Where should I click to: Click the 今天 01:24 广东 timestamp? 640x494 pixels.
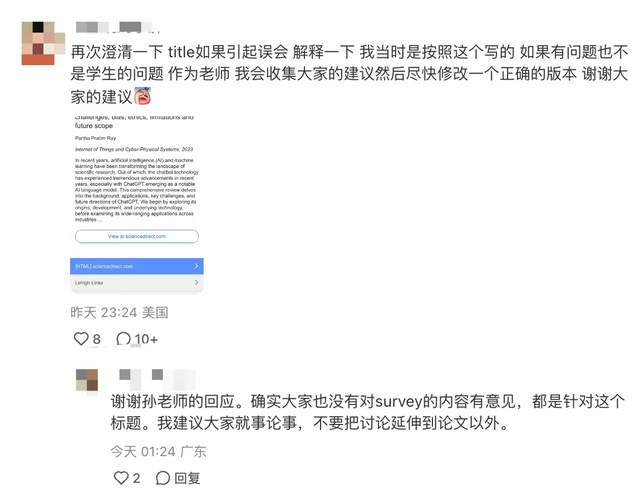pos(158,451)
